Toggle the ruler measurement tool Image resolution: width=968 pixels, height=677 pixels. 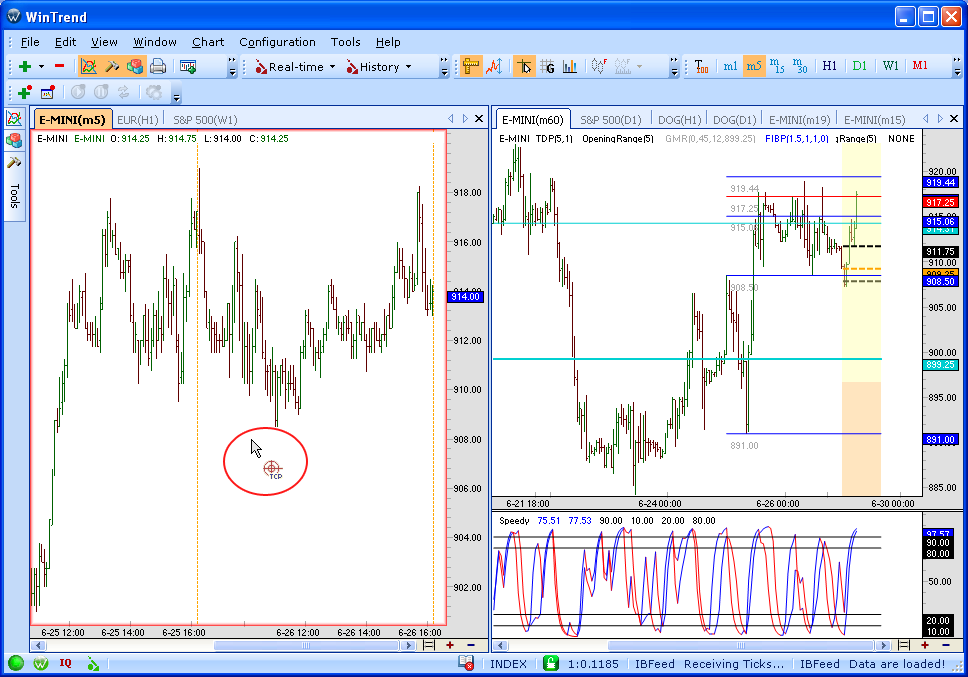(x=471, y=66)
